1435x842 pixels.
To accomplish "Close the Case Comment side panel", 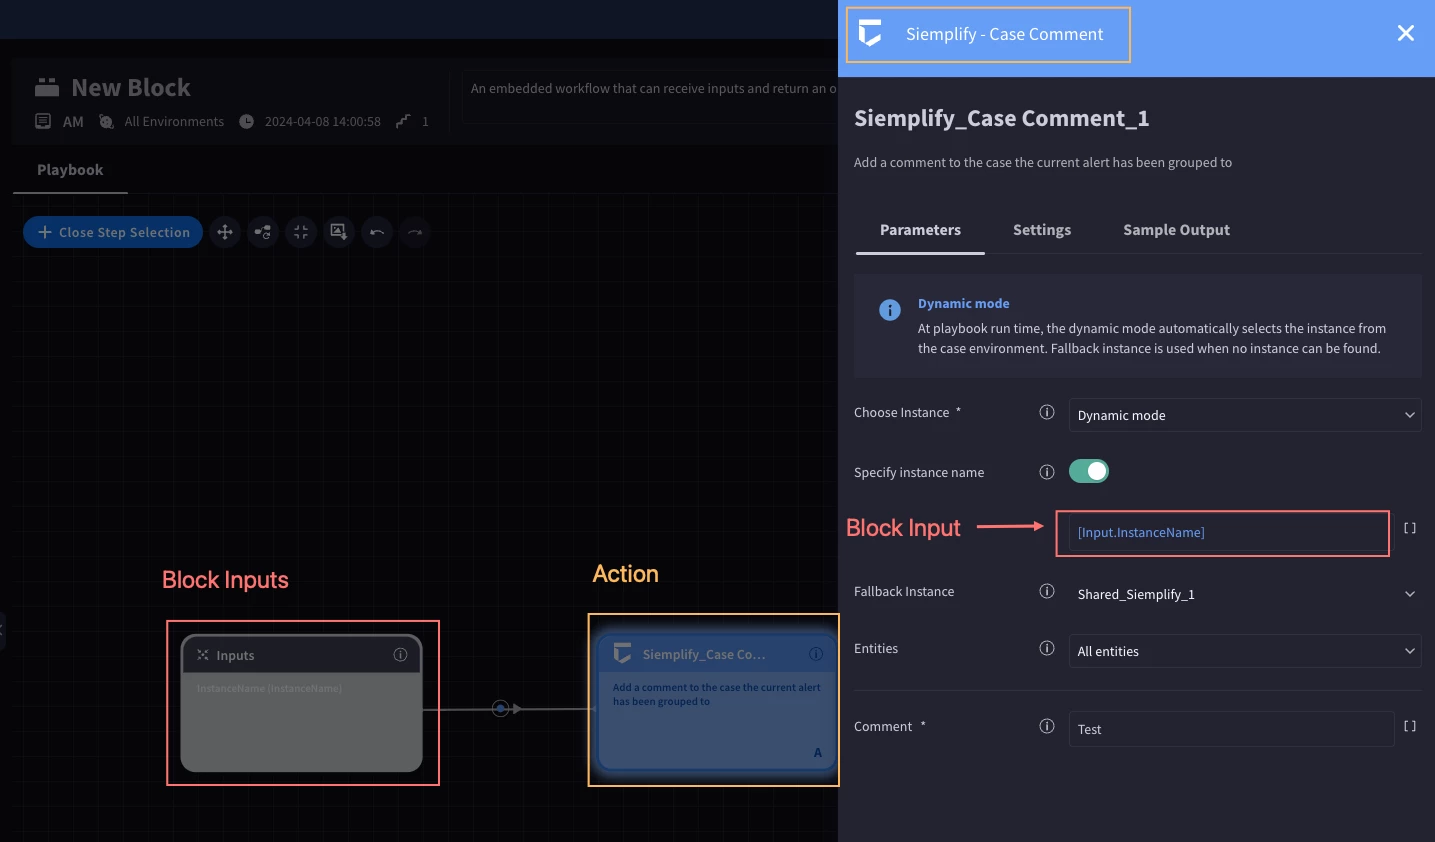I will 1405,33.
